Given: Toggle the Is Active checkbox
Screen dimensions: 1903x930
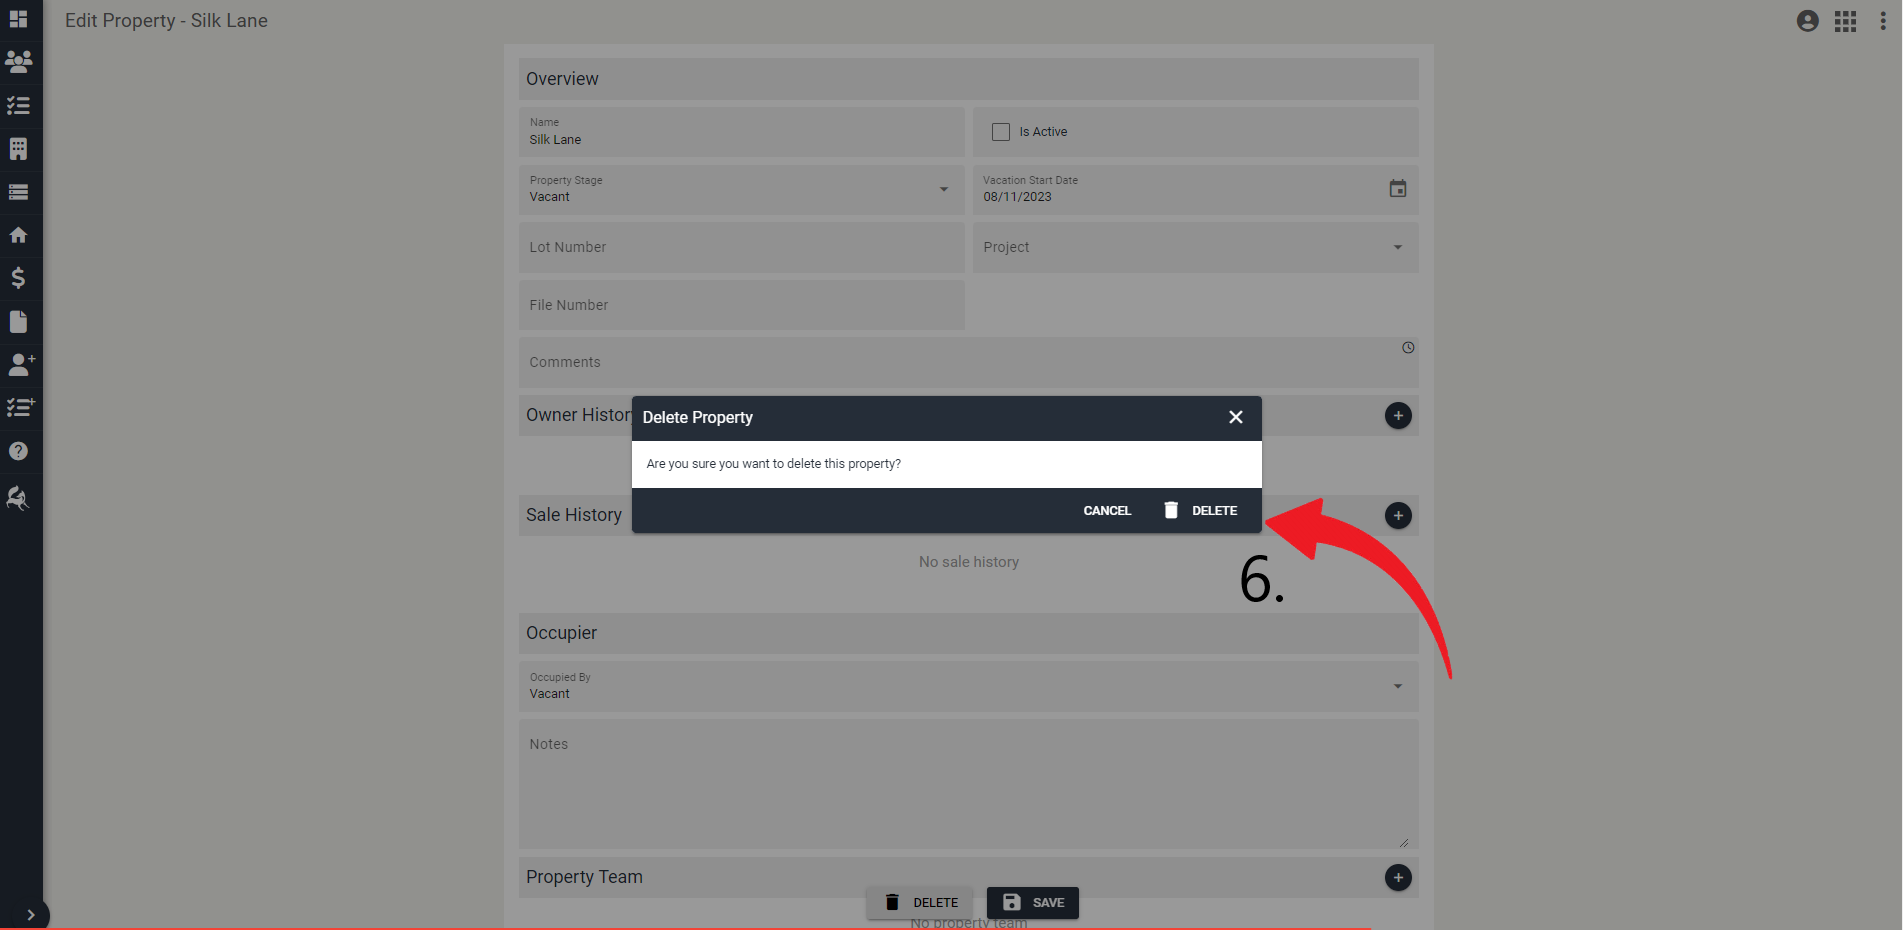Looking at the screenshot, I should [x=999, y=131].
